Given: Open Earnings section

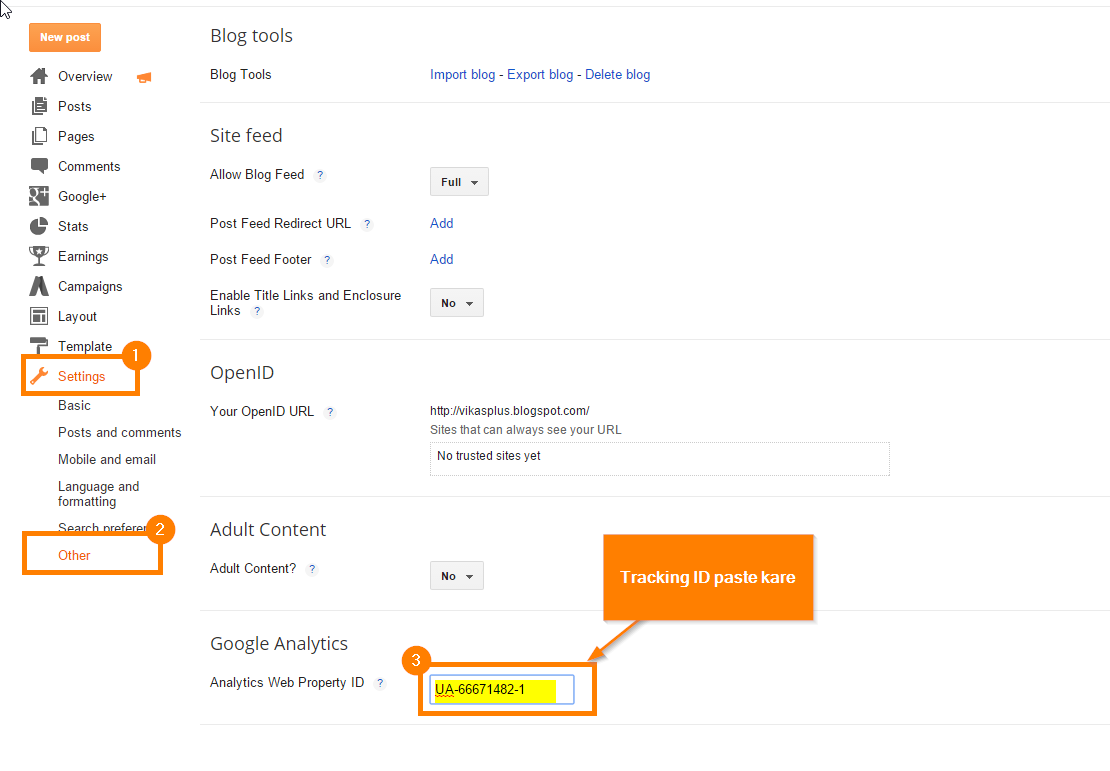Looking at the screenshot, I should 83,256.
